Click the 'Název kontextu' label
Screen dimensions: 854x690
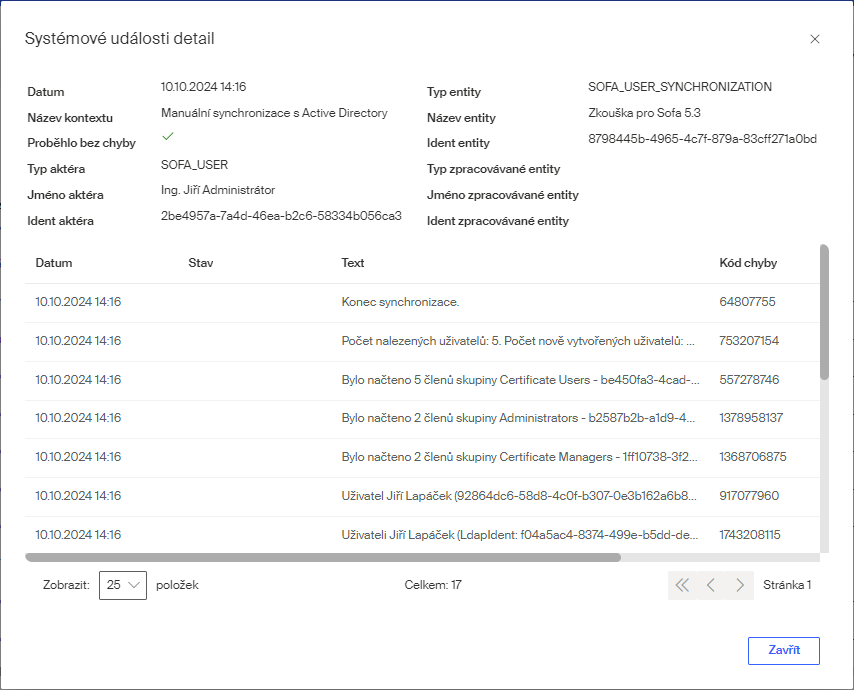pyautogui.click(x=70, y=118)
